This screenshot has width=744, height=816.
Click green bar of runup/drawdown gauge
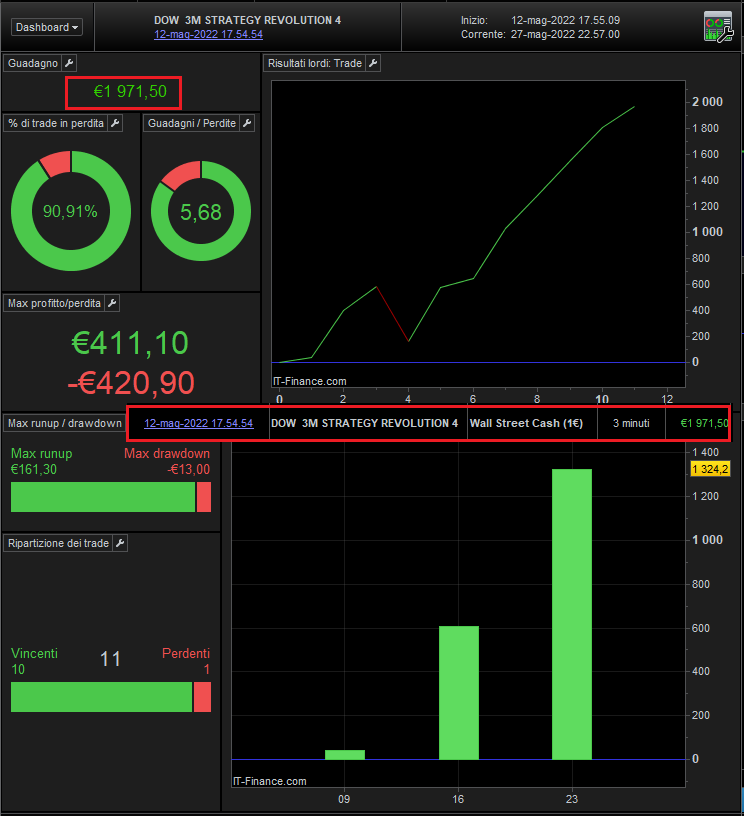tap(103, 497)
